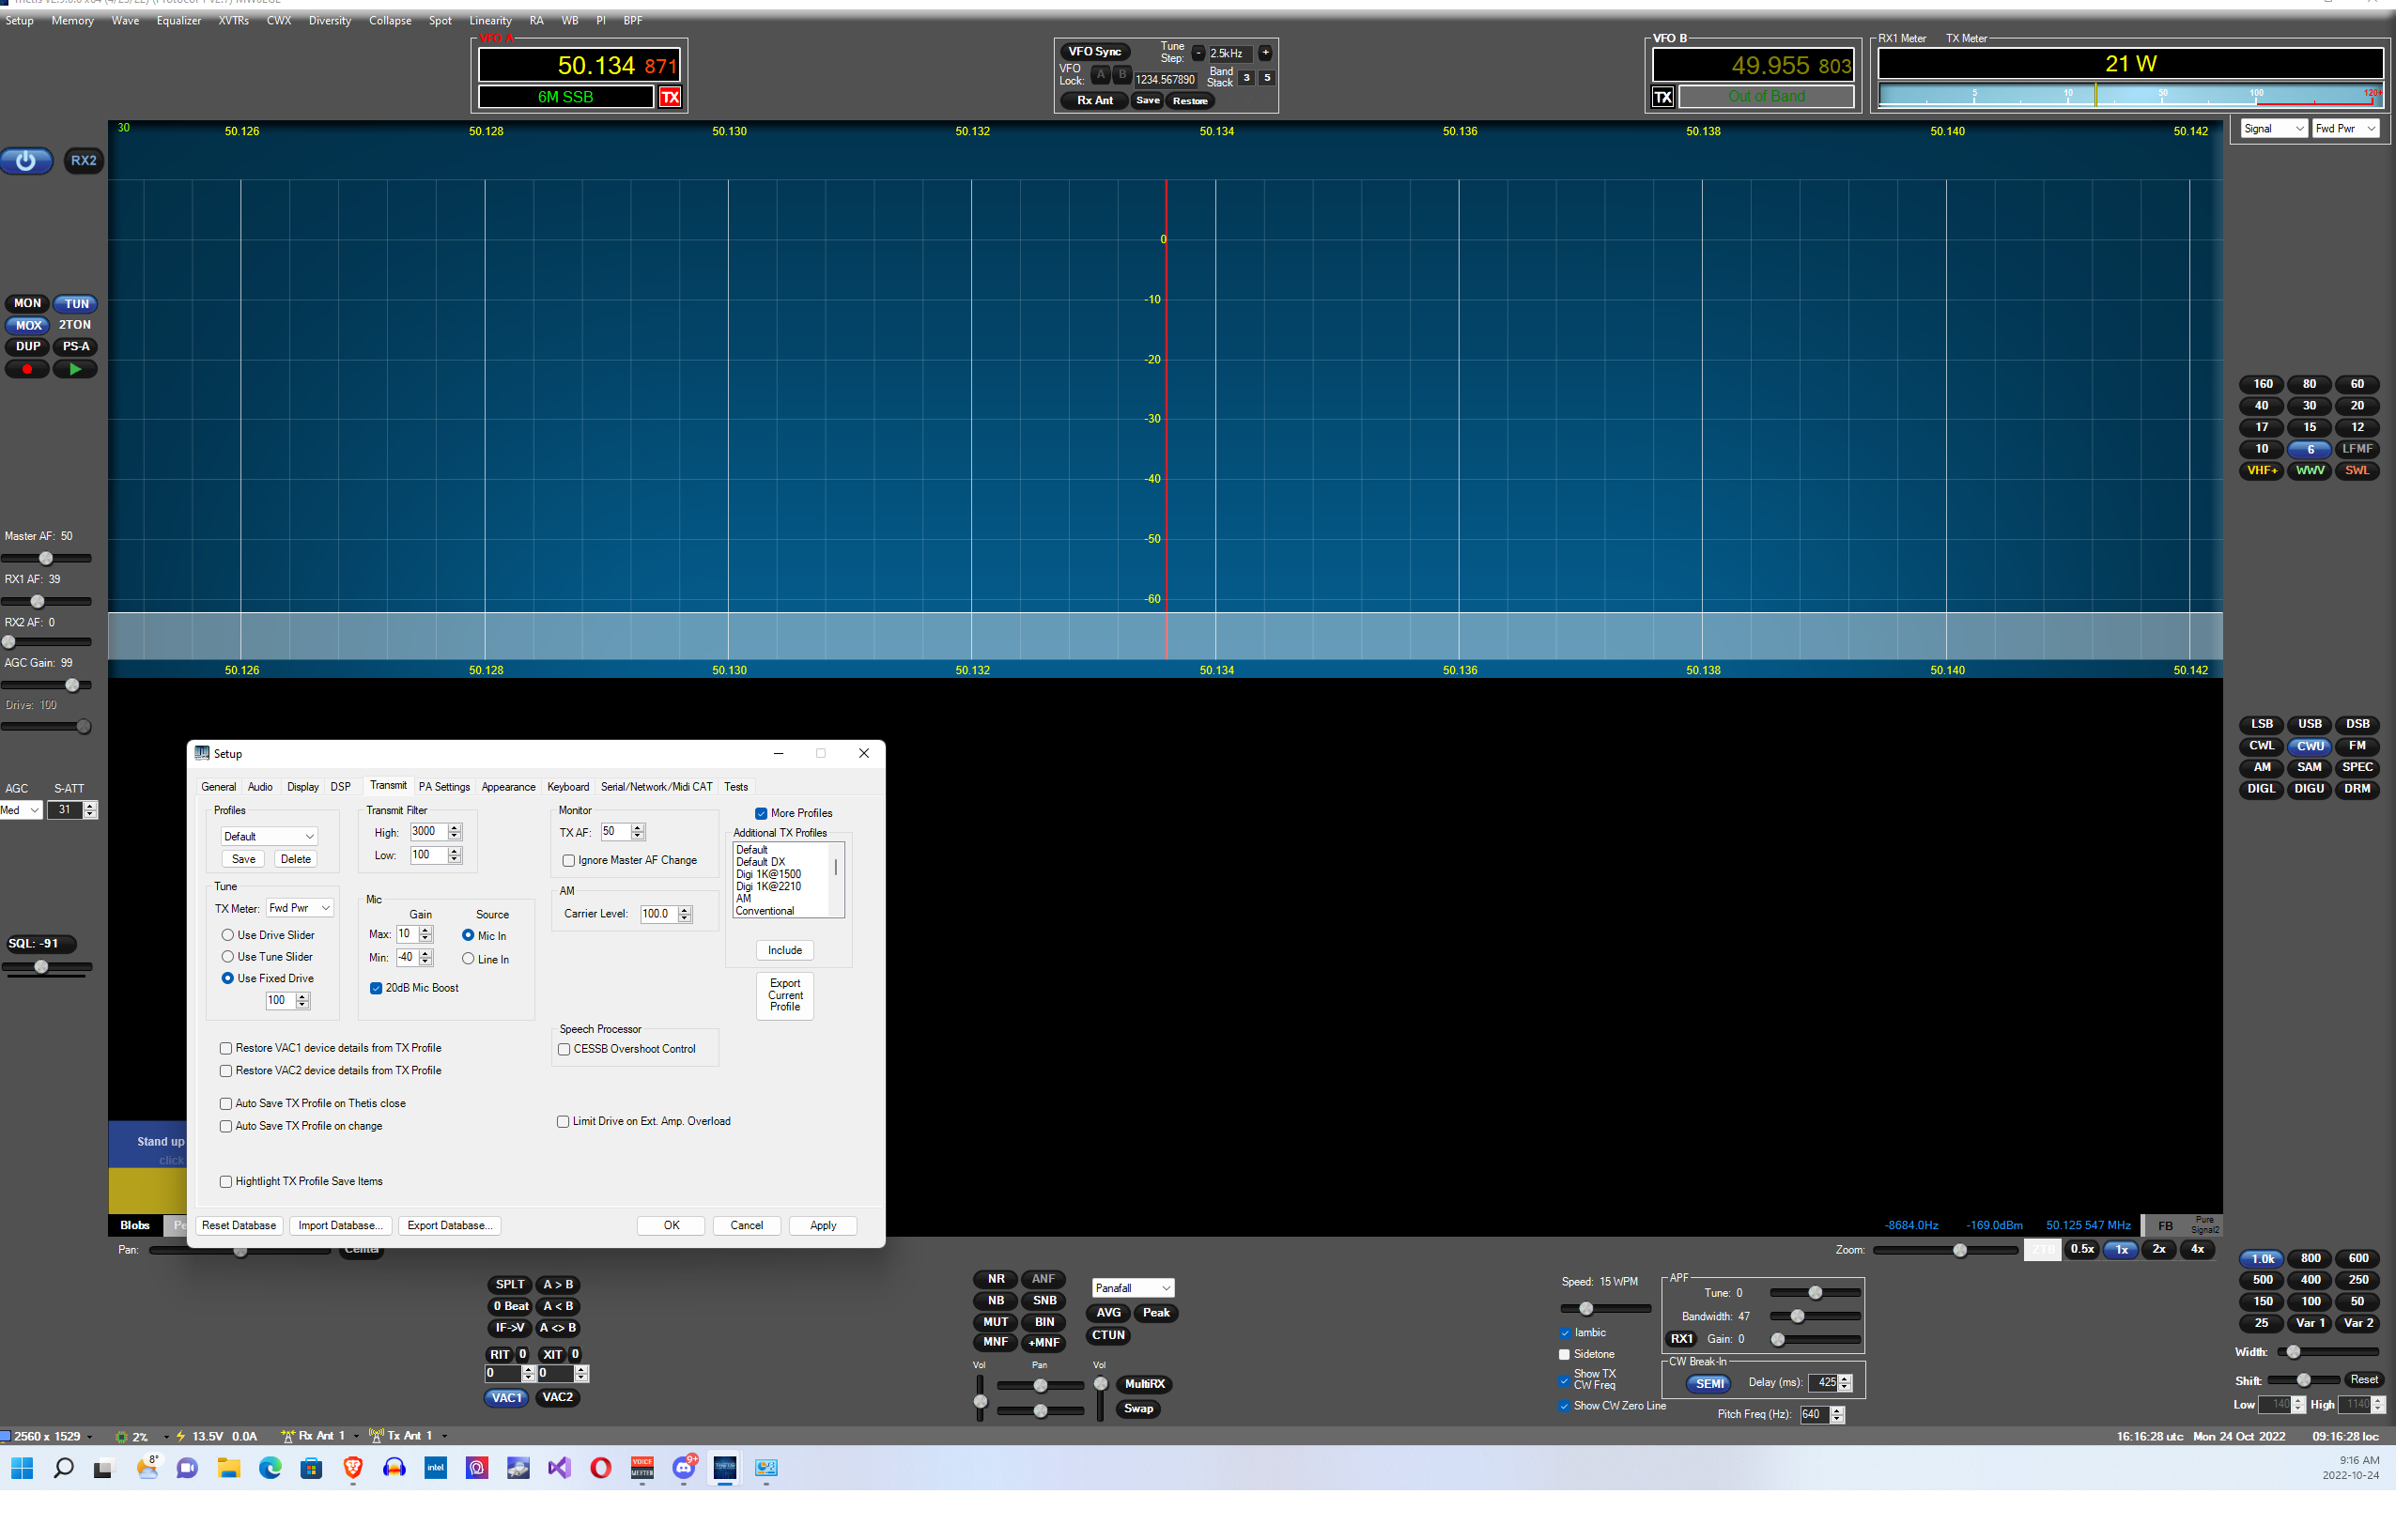The width and height of the screenshot is (2396, 1540).
Task: Click the TX box under VFO B
Action: [1662, 97]
